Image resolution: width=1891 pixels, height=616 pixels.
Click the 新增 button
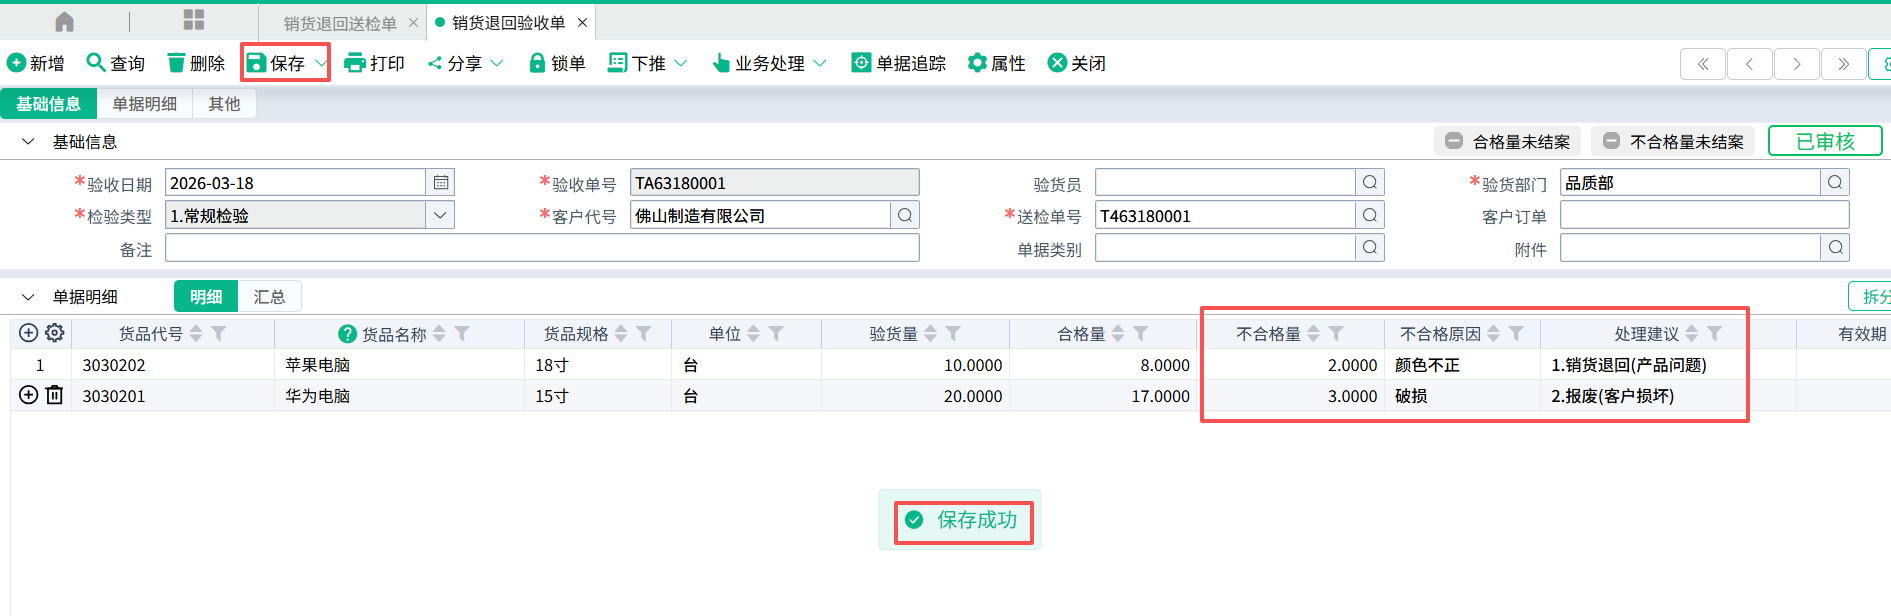[36, 63]
